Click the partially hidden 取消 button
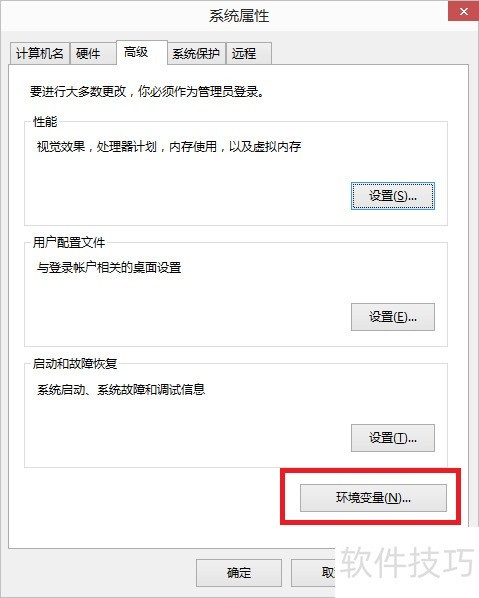The width and height of the screenshot is (479, 598). (313, 572)
